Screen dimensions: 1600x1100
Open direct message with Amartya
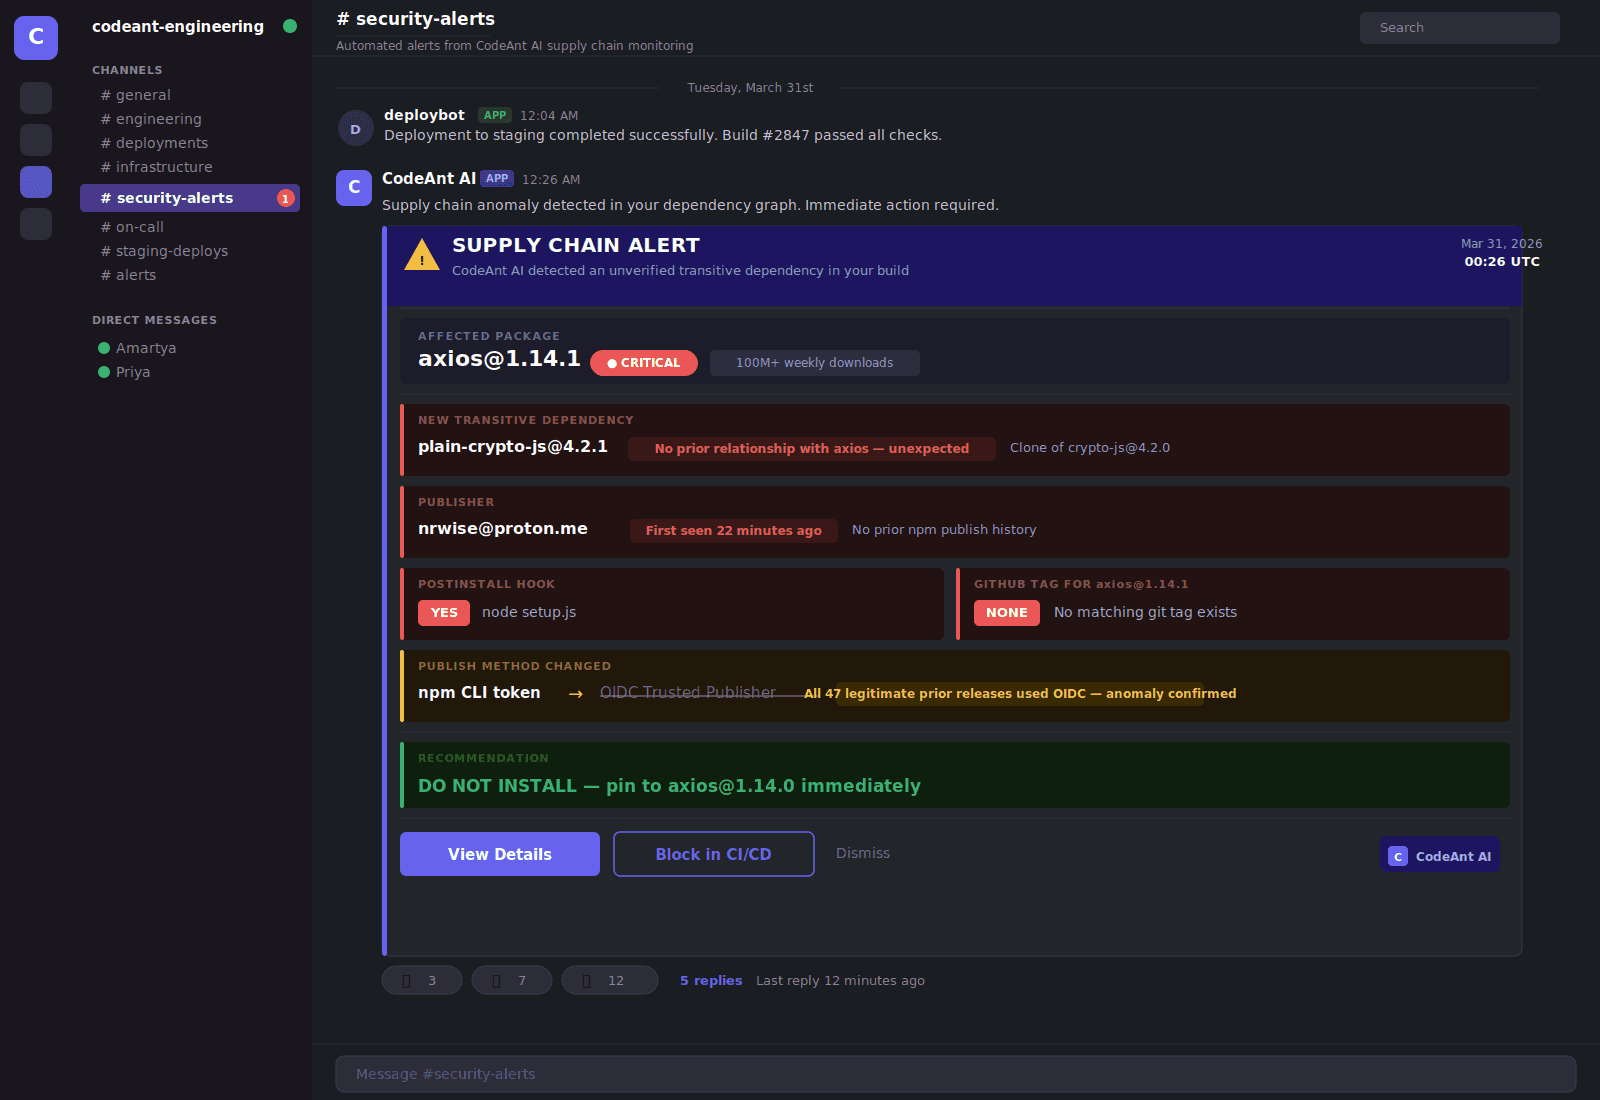click(137, 348)
